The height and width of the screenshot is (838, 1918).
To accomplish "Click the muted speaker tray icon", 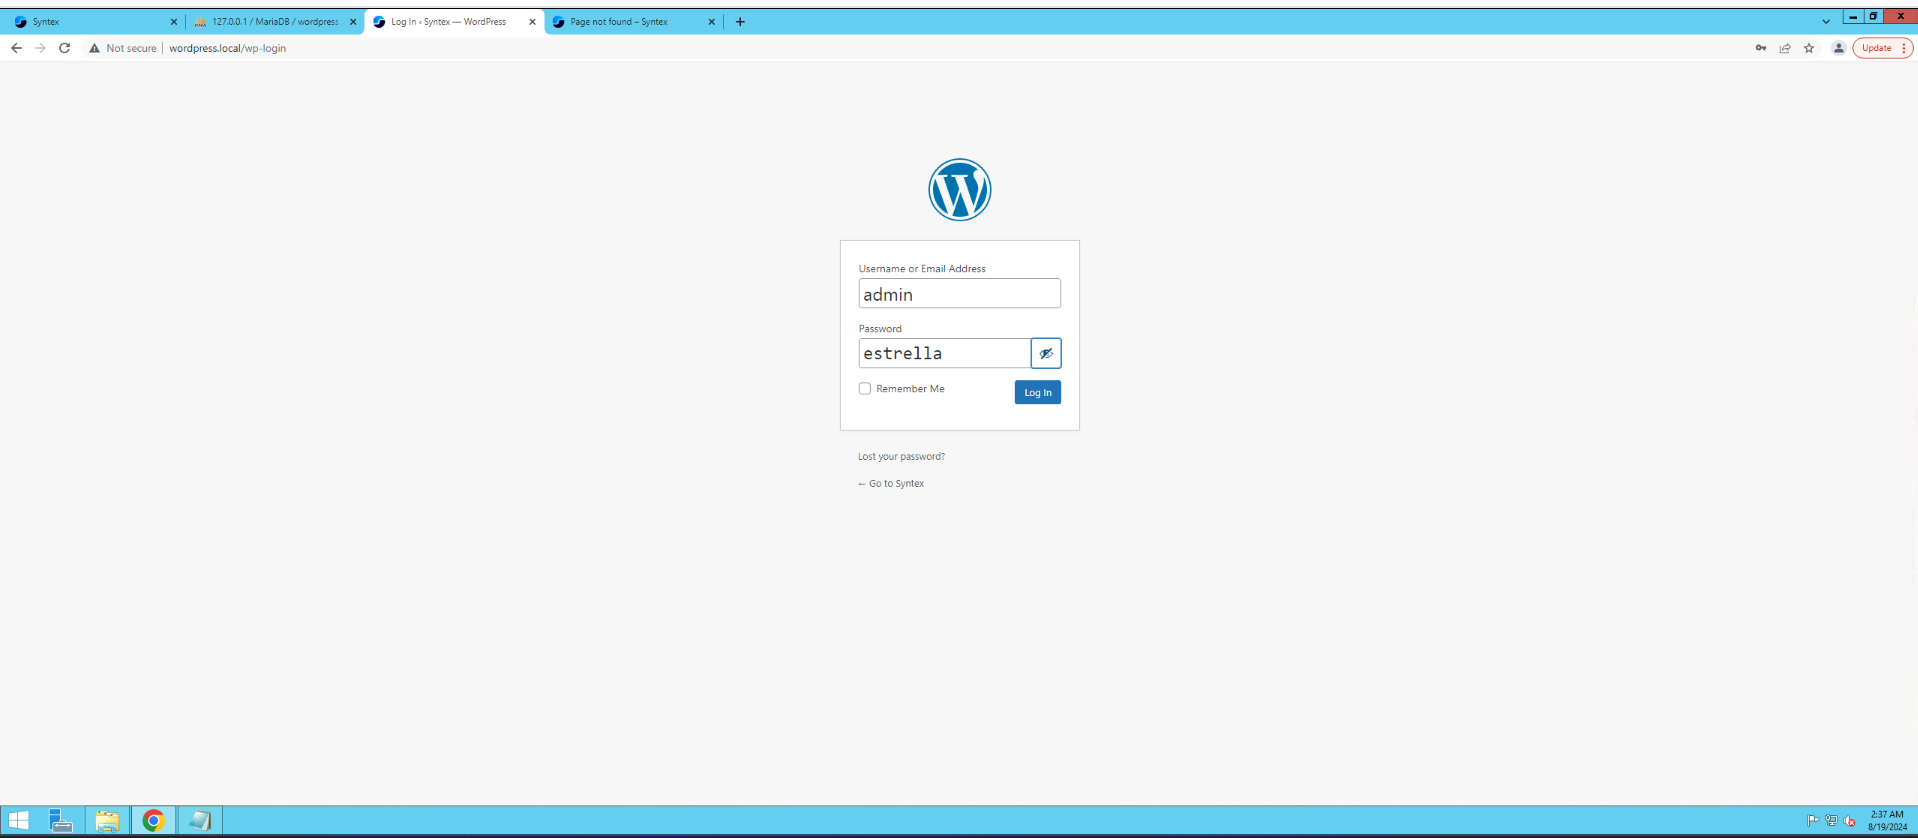I will tap(1849, 821).
